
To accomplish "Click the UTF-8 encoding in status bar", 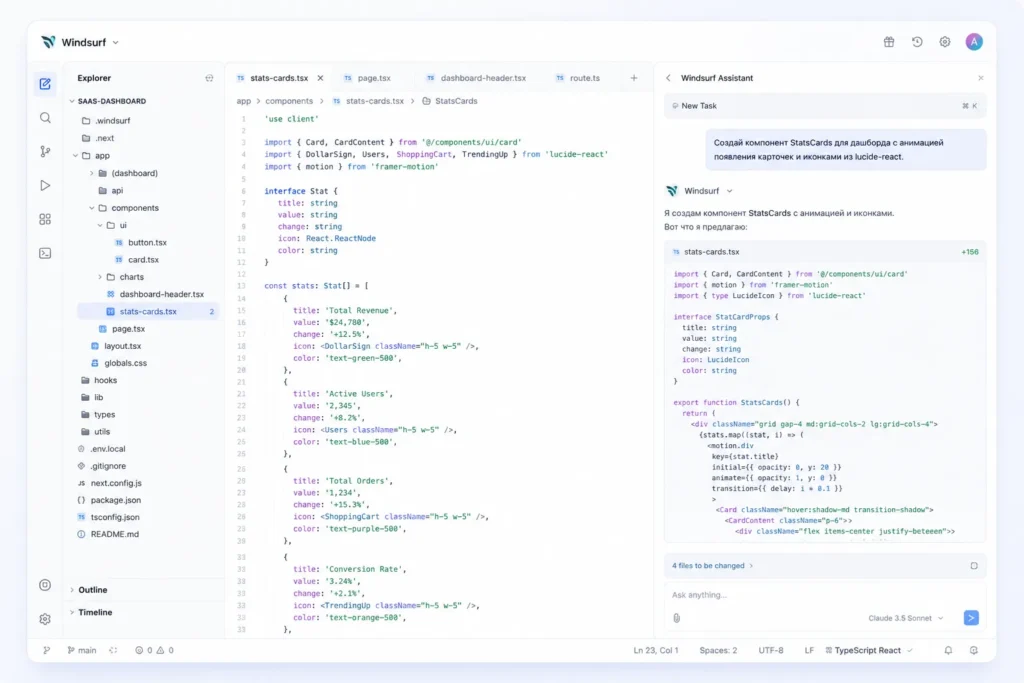I will 771,650.
